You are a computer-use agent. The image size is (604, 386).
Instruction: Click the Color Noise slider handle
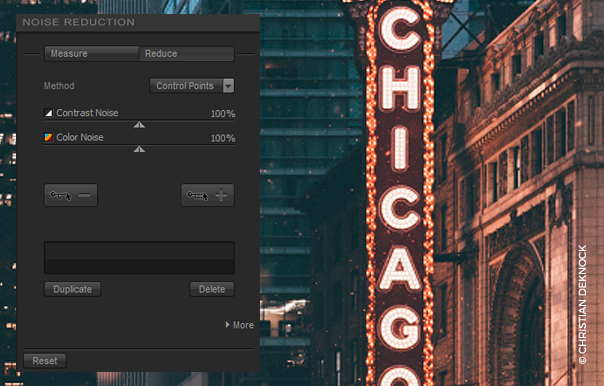[x=139, y=149]
